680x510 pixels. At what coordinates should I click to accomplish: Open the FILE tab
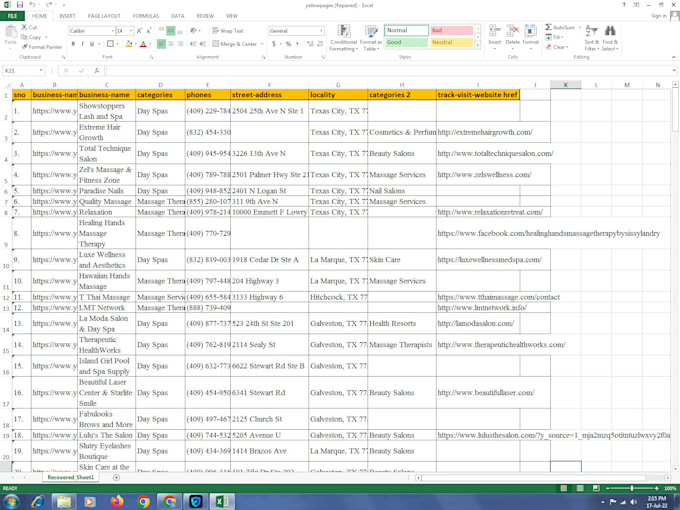[x=13, y=16]
